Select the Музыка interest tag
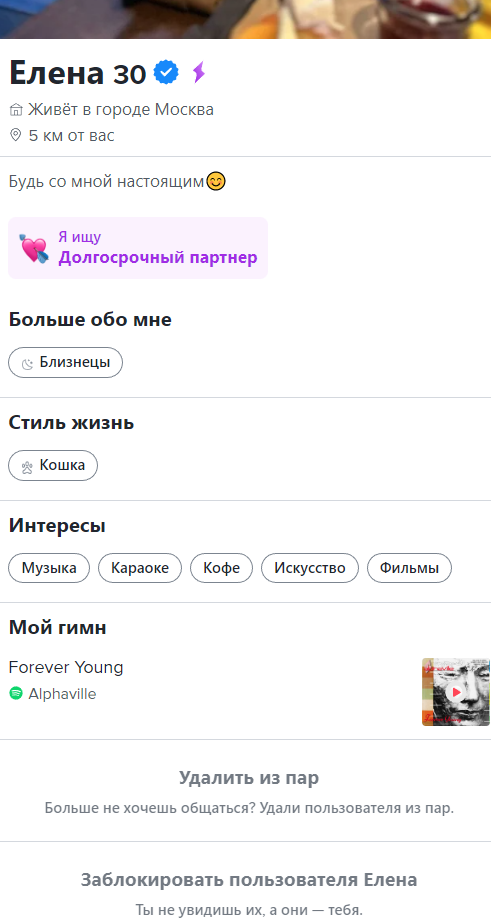491x924 pixels. click(x=49, y=568)
